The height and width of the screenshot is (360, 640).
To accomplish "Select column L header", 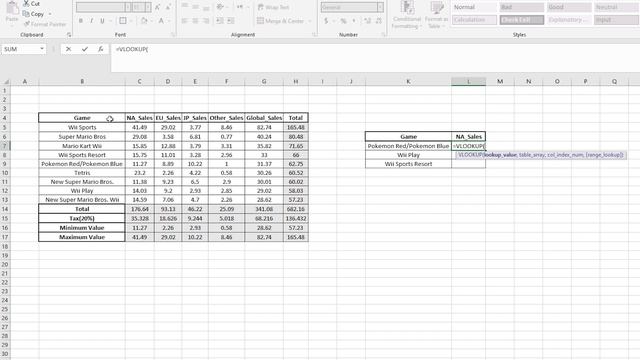I will (469, 82).
